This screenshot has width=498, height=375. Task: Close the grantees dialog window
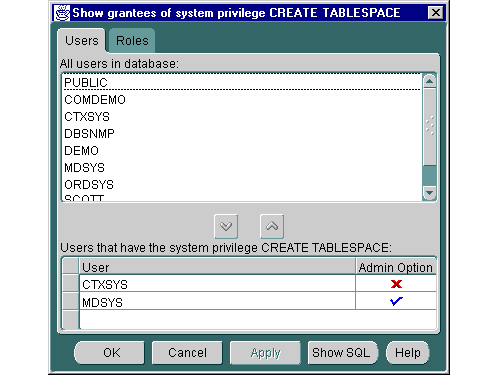436,13
